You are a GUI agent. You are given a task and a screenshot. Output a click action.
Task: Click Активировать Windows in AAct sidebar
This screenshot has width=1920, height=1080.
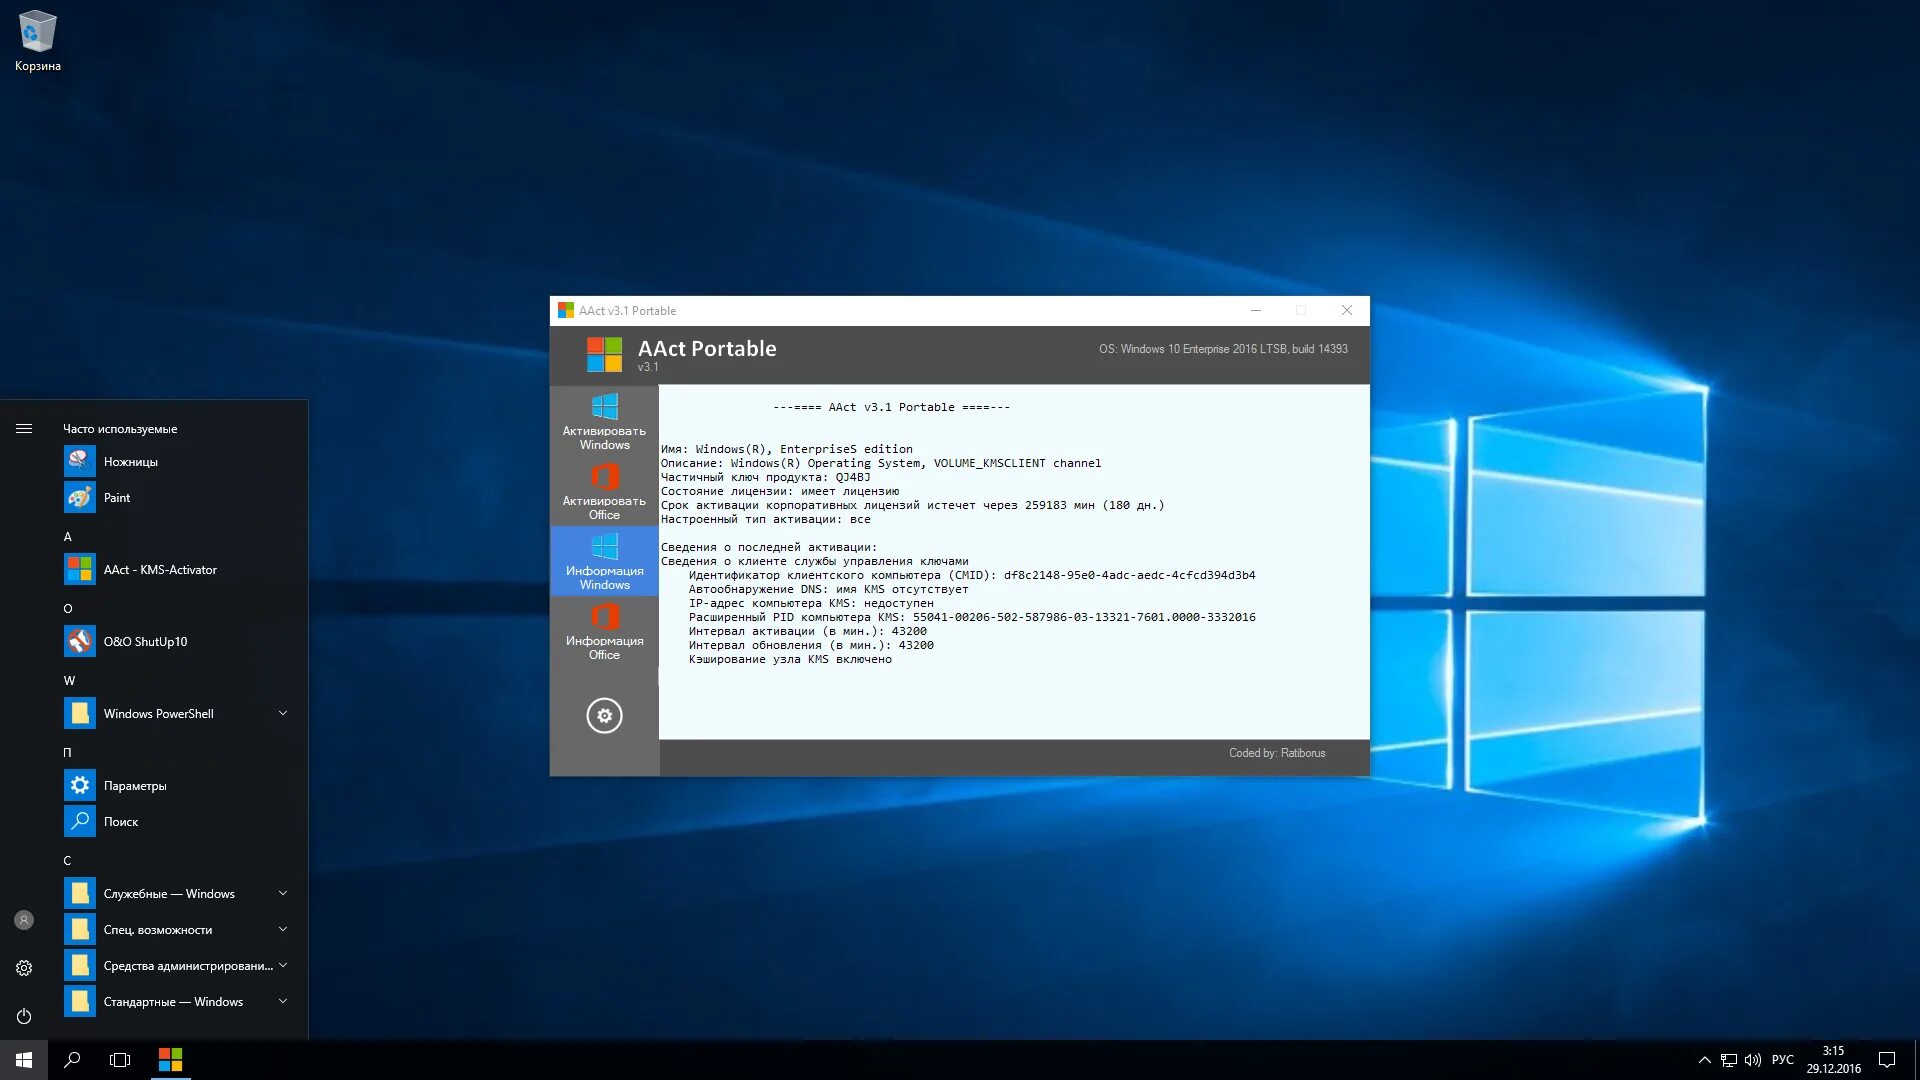tap(604, 421)
